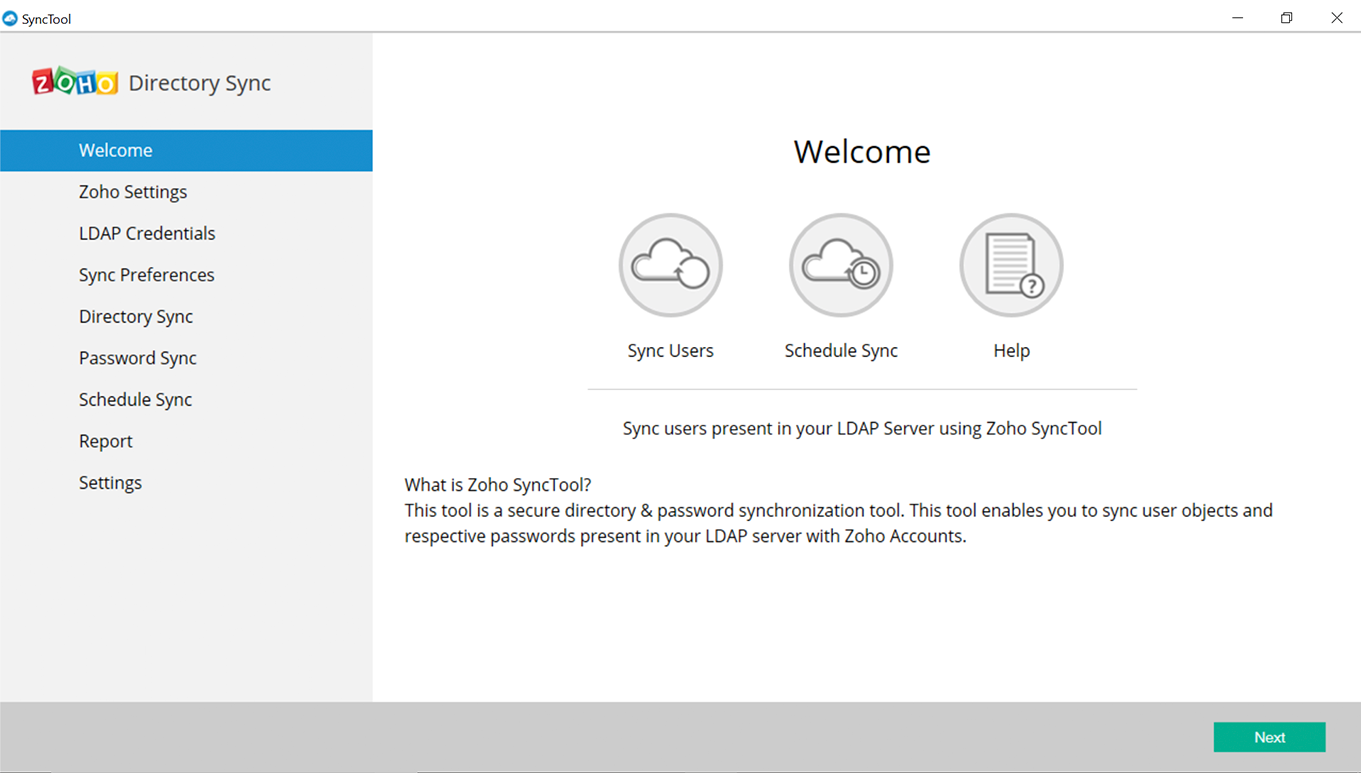1361x773 pixels.
Task: Click the green Next button
Action: [x=1269, y=737]
